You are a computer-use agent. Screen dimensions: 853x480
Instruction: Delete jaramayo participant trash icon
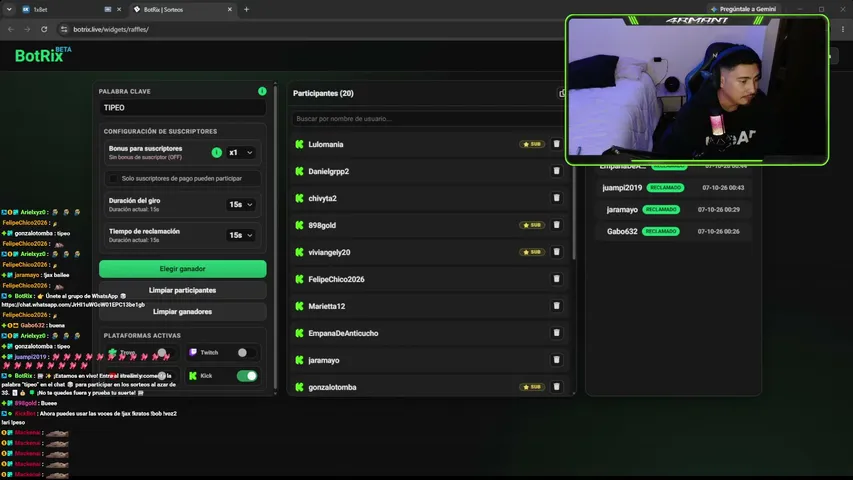point(556,360)
